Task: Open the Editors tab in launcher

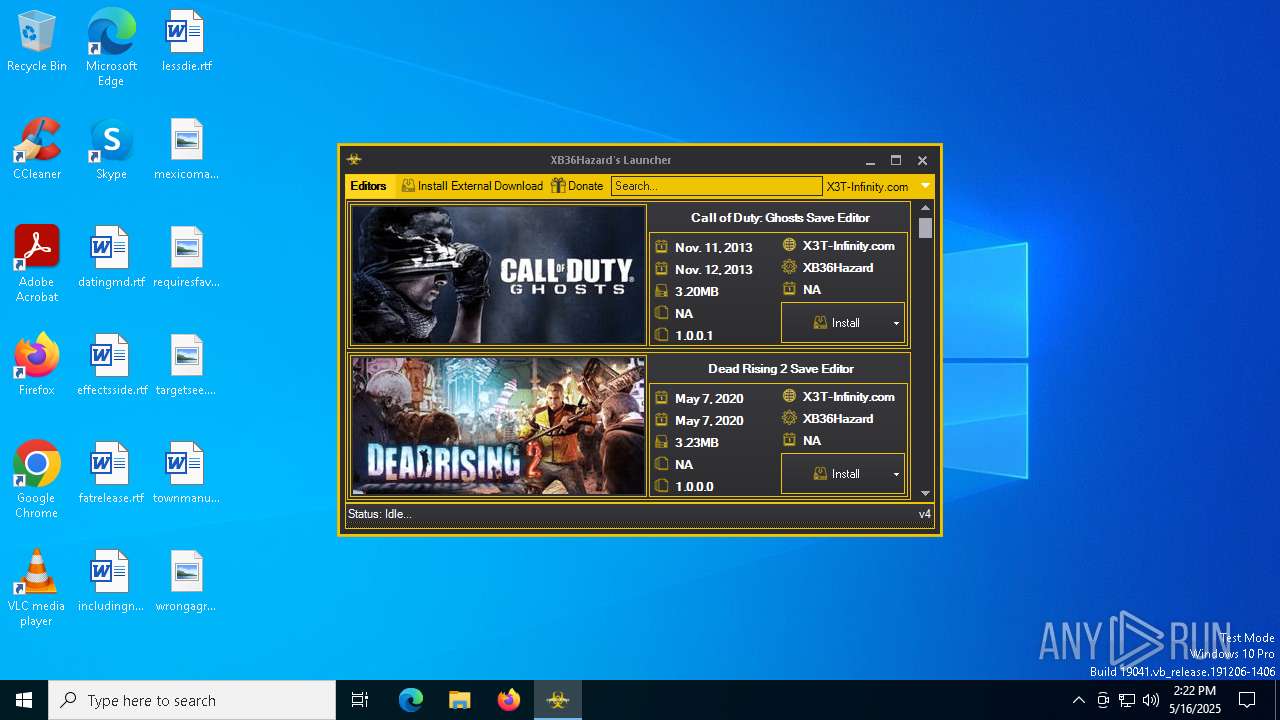Action: tap(368, 186)
